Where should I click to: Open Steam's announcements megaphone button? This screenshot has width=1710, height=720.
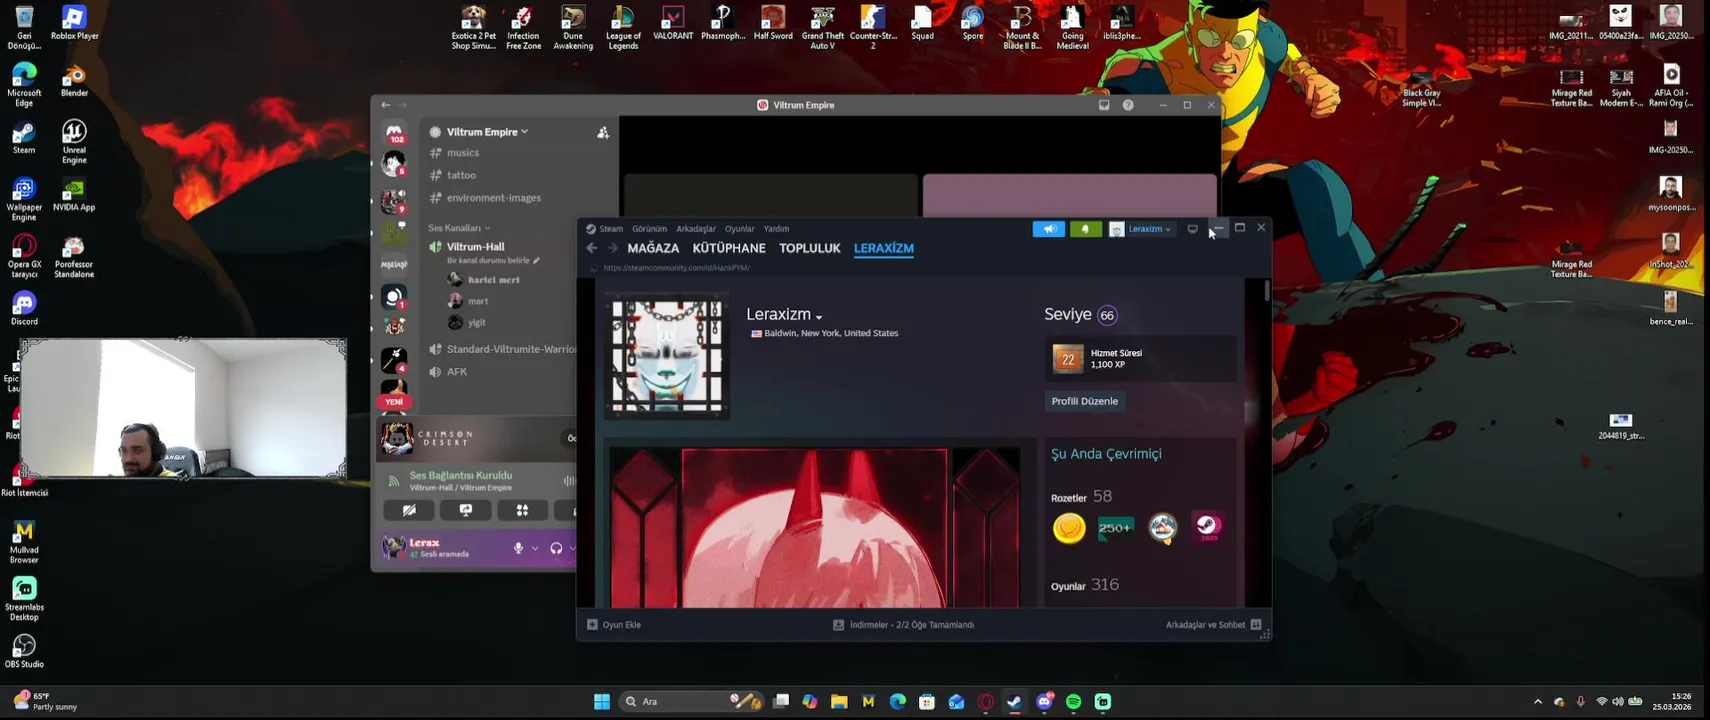click(1048, 229)
